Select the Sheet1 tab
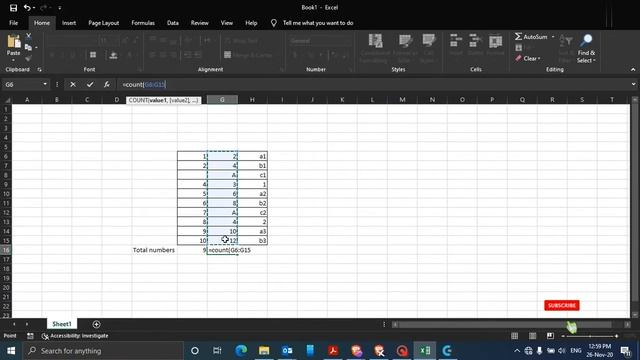This screenshot has height=360, width=640. 62,324
